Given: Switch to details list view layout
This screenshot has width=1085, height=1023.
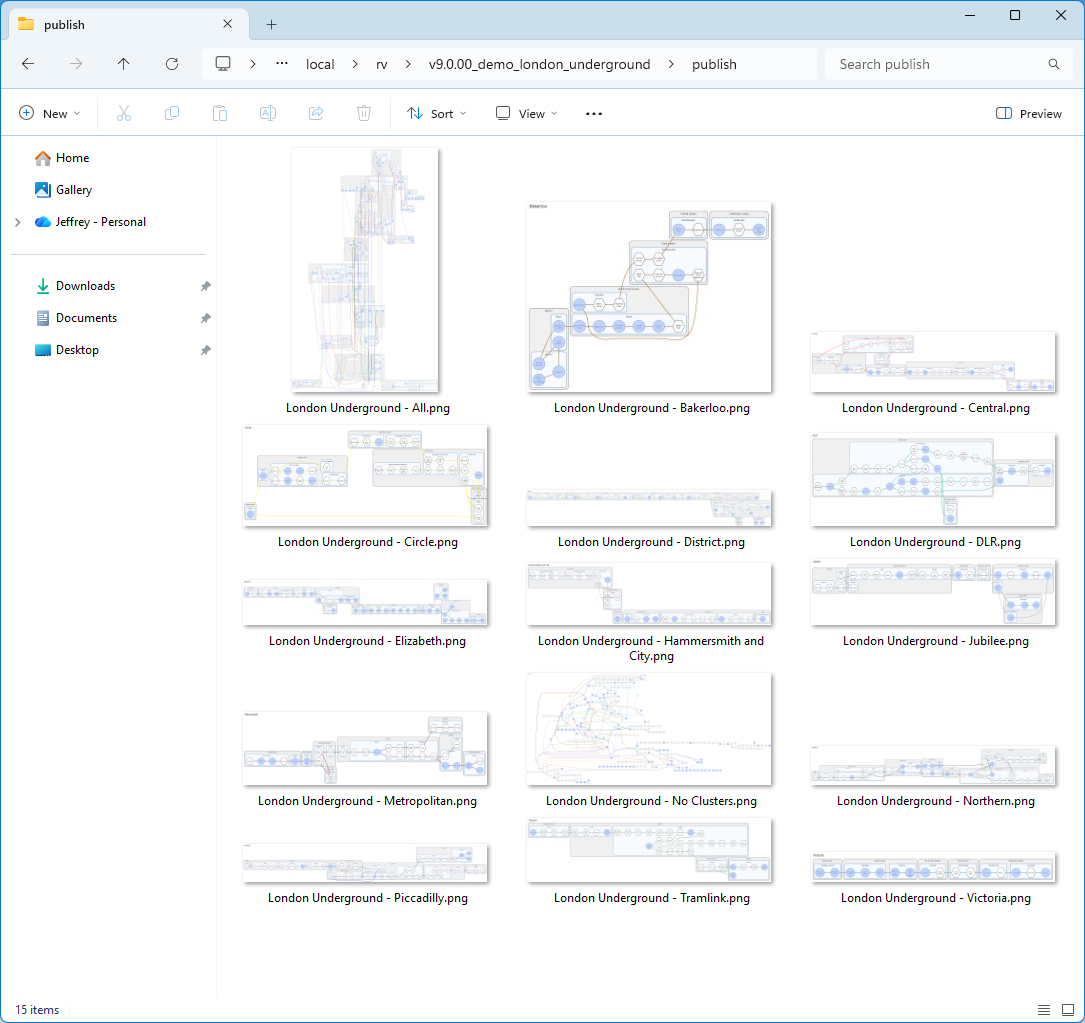Looking at the screenshot, I should [x=1044, y=1010].
